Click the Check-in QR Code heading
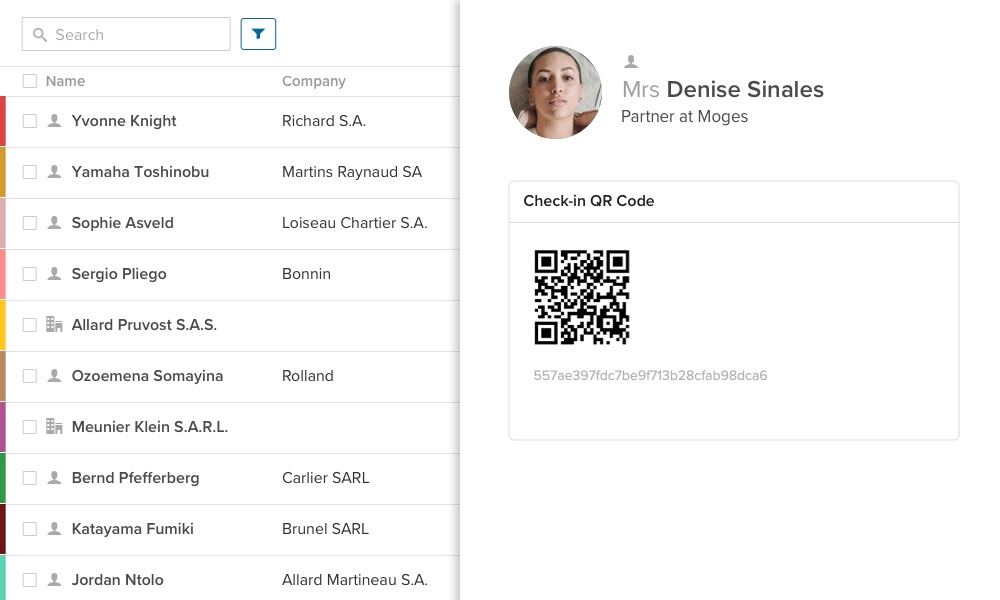This screenshot has width=1000, height=600. 589,201
